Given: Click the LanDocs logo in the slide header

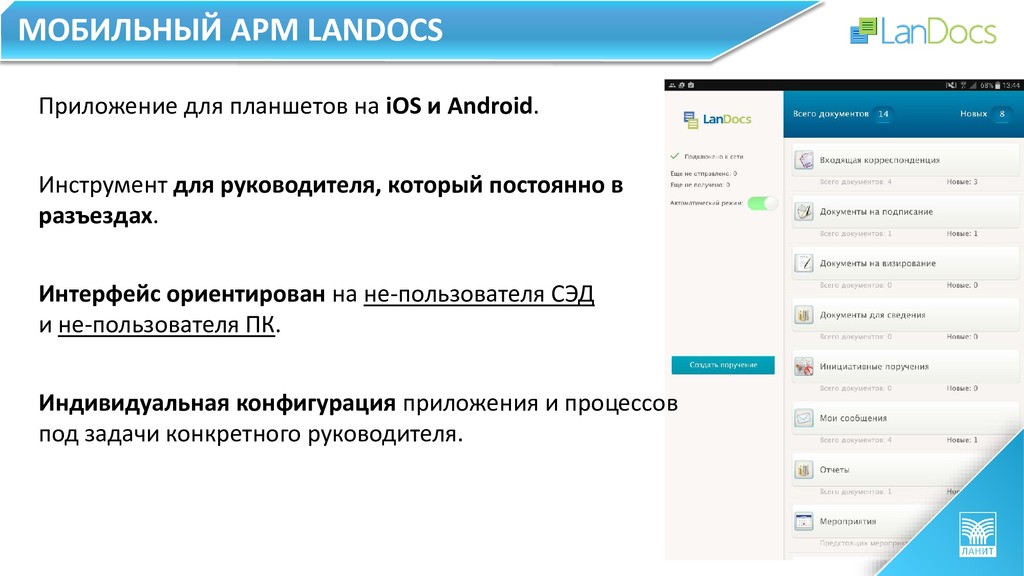Looking at the screenshot, I should (x=923, y=31).
